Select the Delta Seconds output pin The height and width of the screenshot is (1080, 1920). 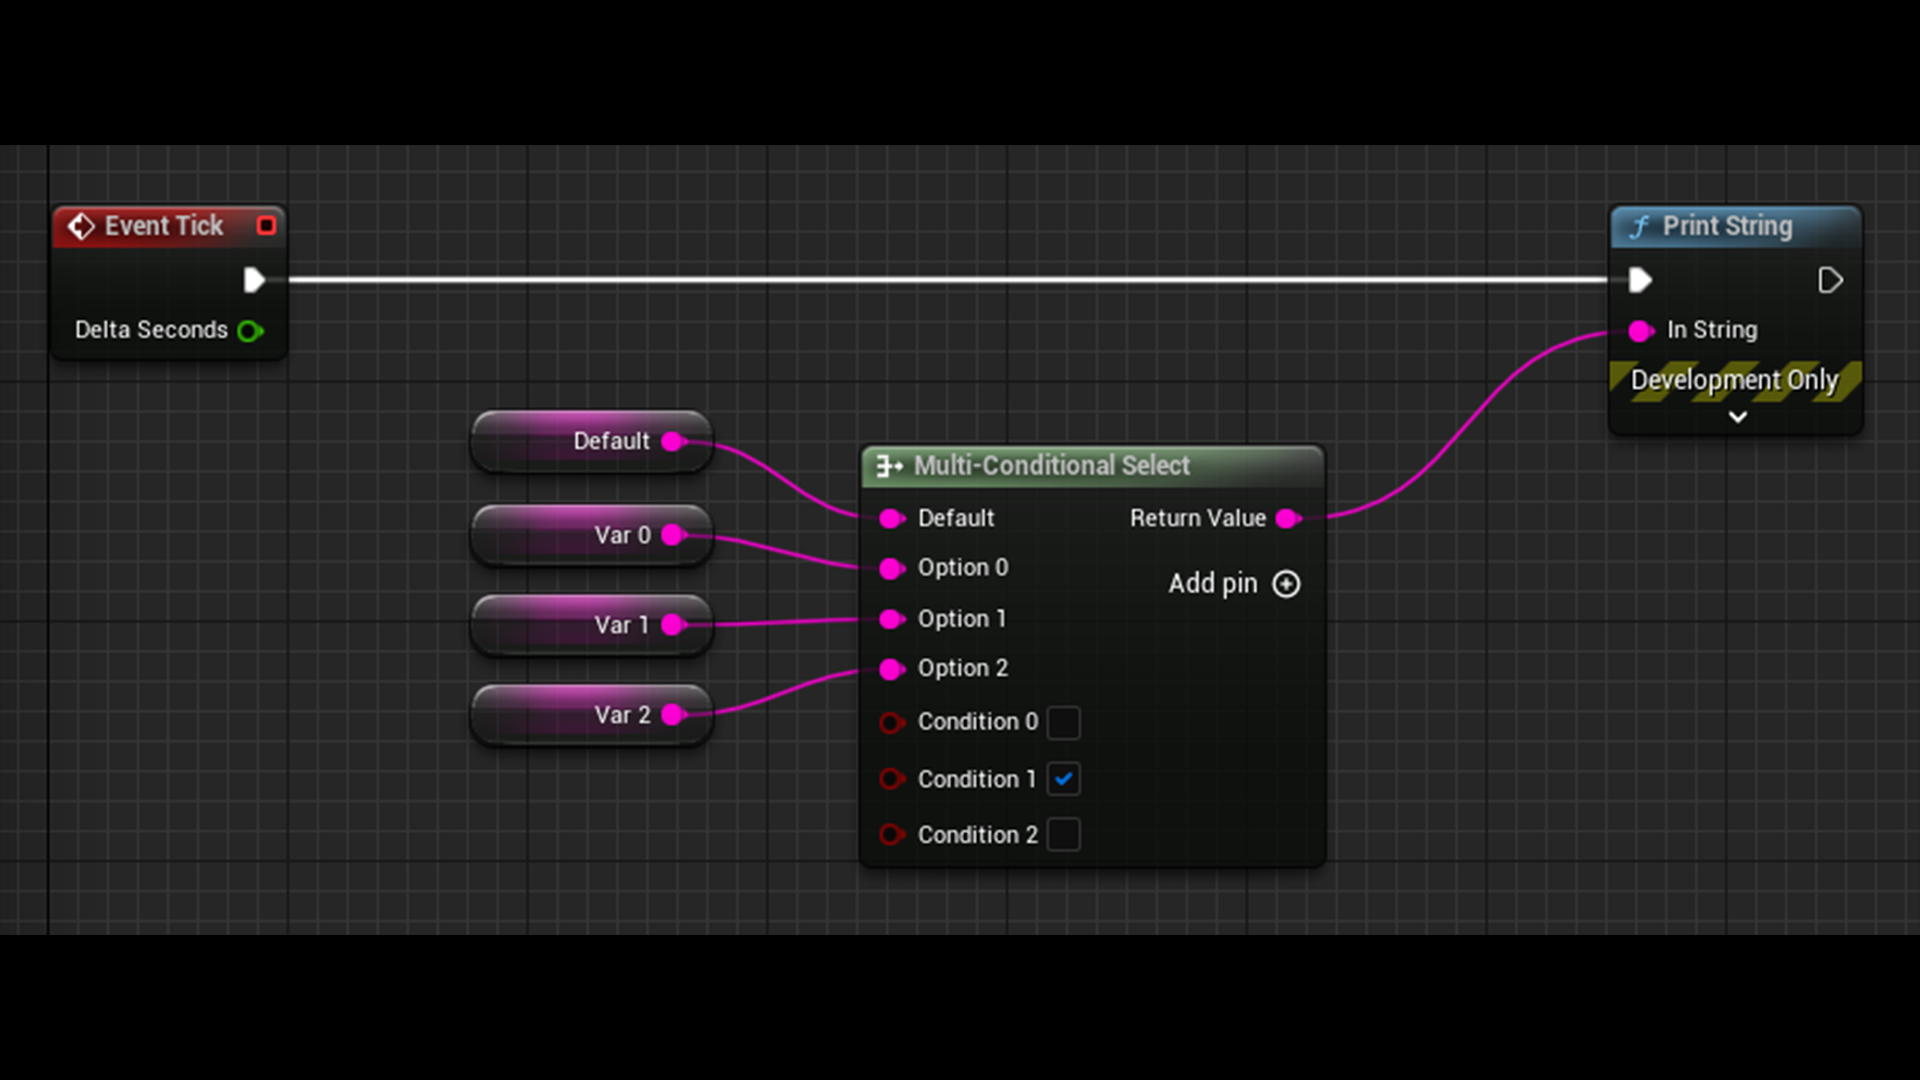pos(250,330)
